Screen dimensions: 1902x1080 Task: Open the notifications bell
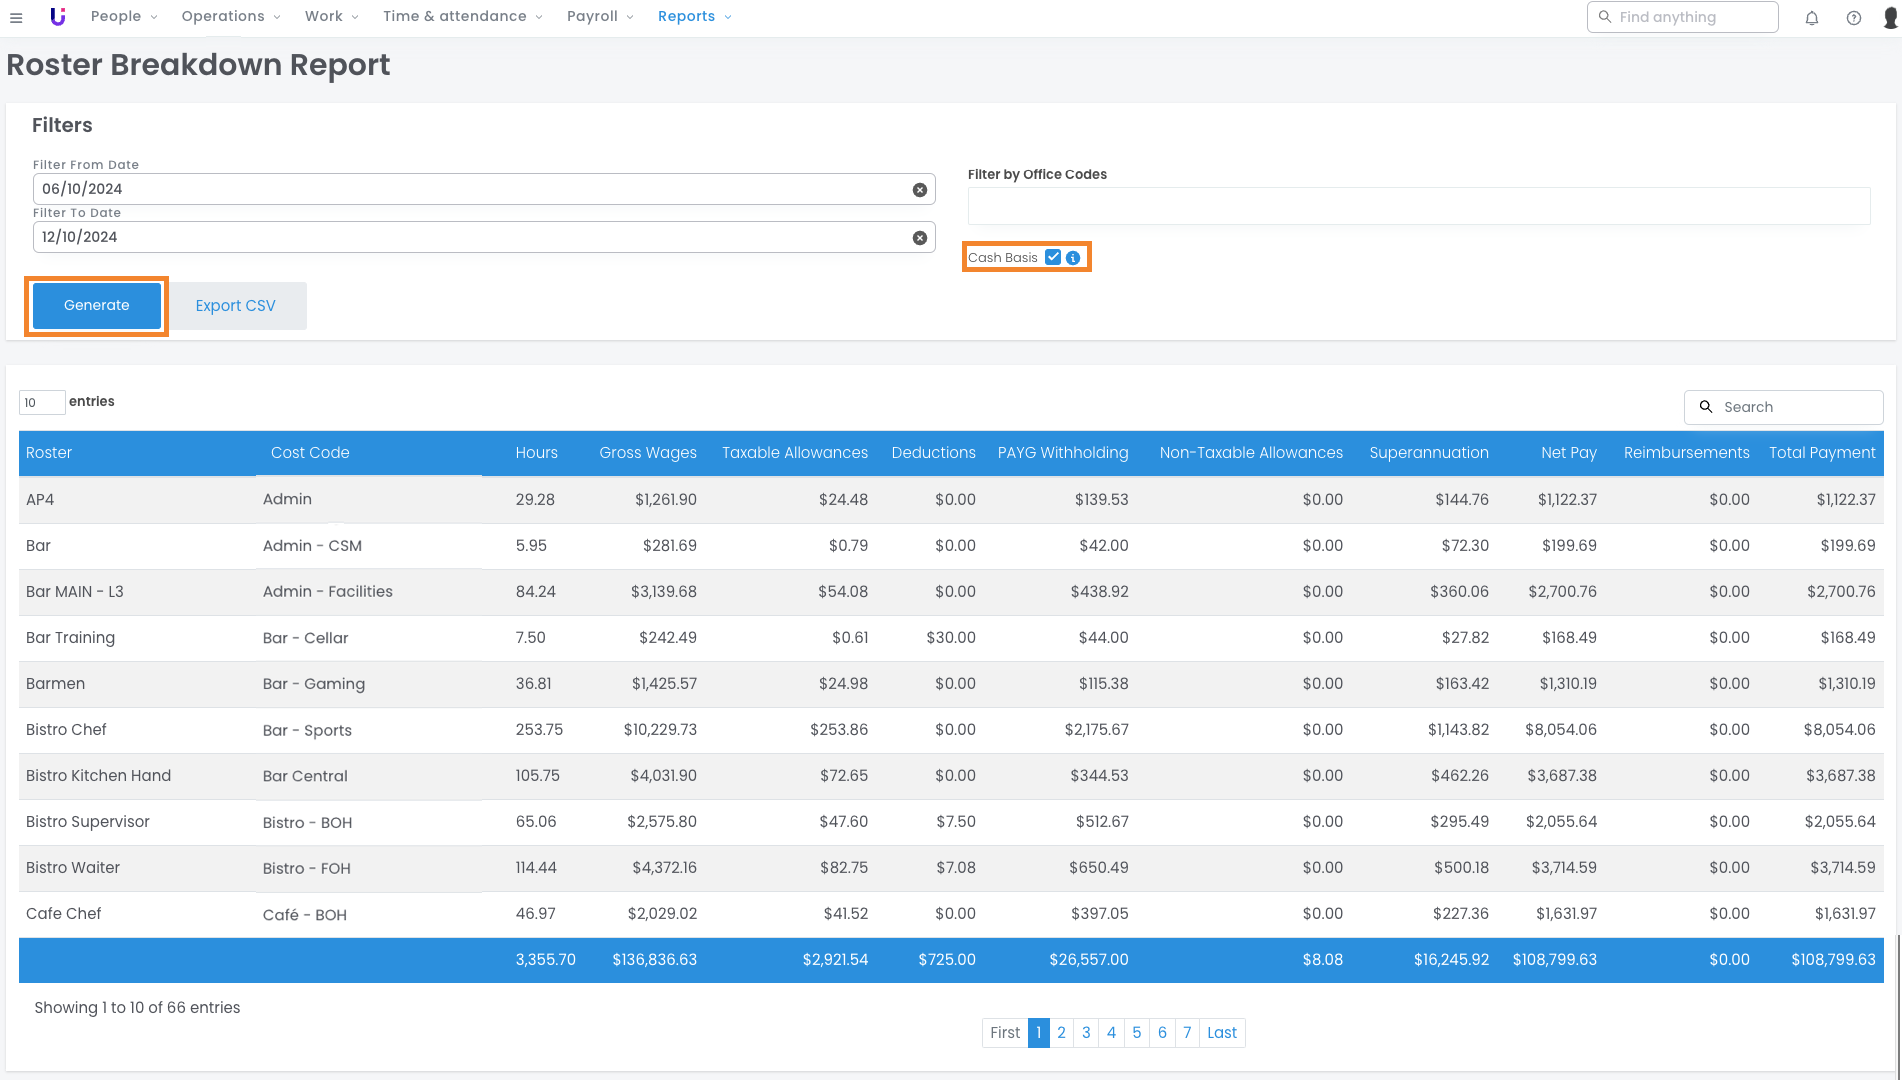pos(1811,18)
